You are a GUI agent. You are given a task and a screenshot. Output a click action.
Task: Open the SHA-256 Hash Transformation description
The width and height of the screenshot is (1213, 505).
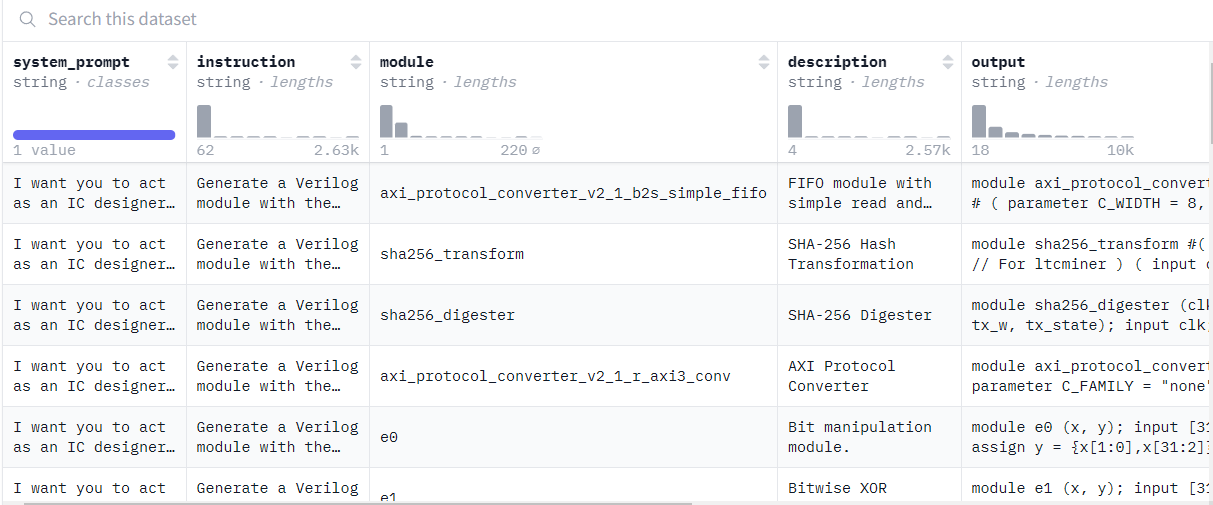(850, 254)
